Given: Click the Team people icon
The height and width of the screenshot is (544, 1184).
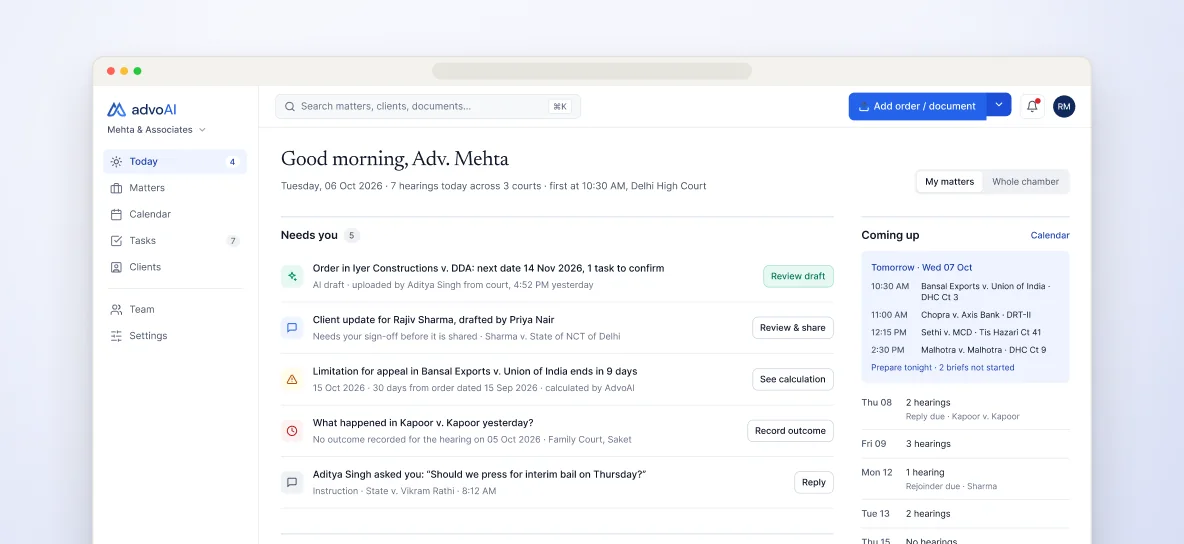Looking at the screenshot, I should (116, 310).
